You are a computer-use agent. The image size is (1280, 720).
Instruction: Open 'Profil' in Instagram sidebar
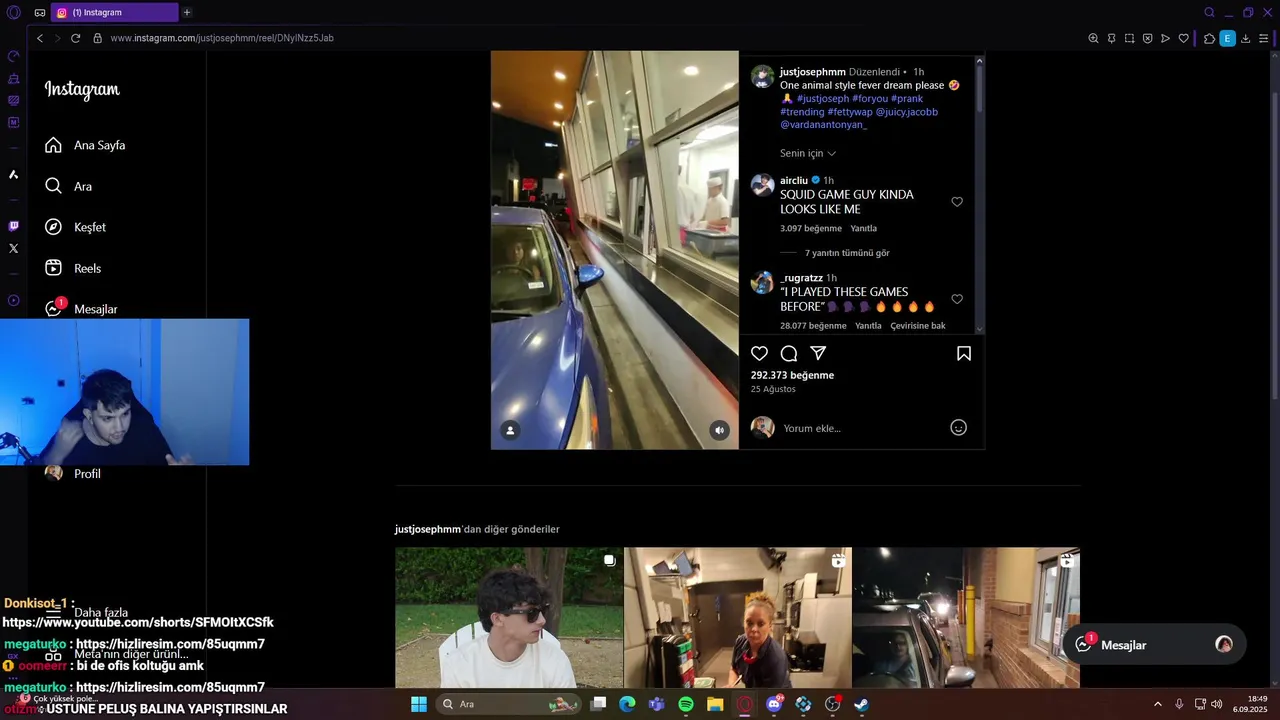[x=73, y=473]
